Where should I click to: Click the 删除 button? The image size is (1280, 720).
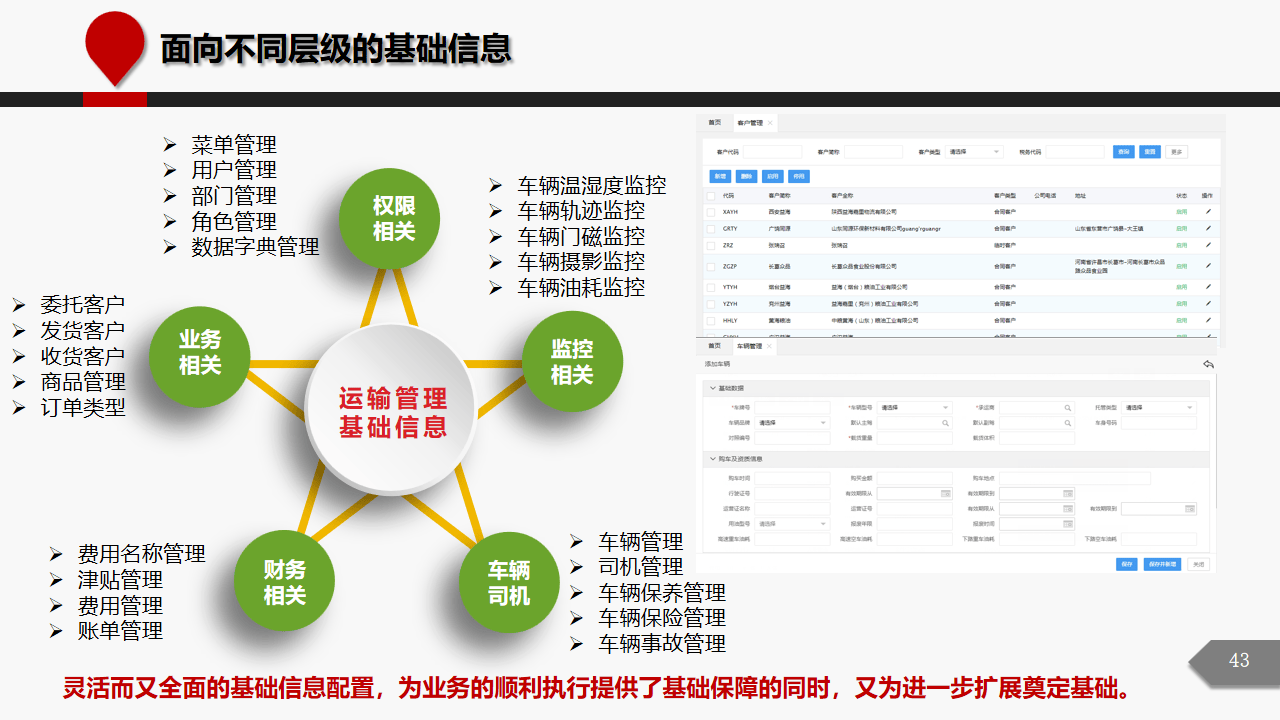click(746, 176)
